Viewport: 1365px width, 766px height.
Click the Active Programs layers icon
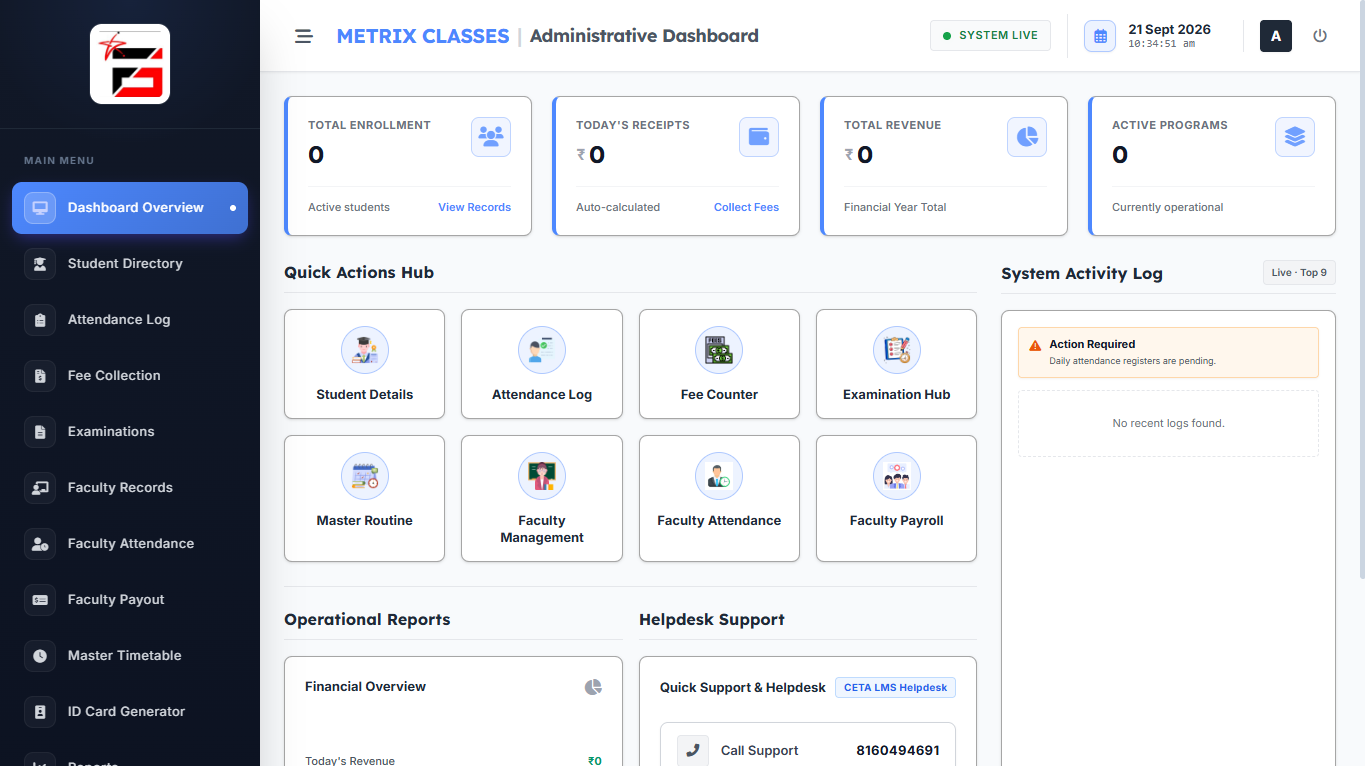(1295, 137)
